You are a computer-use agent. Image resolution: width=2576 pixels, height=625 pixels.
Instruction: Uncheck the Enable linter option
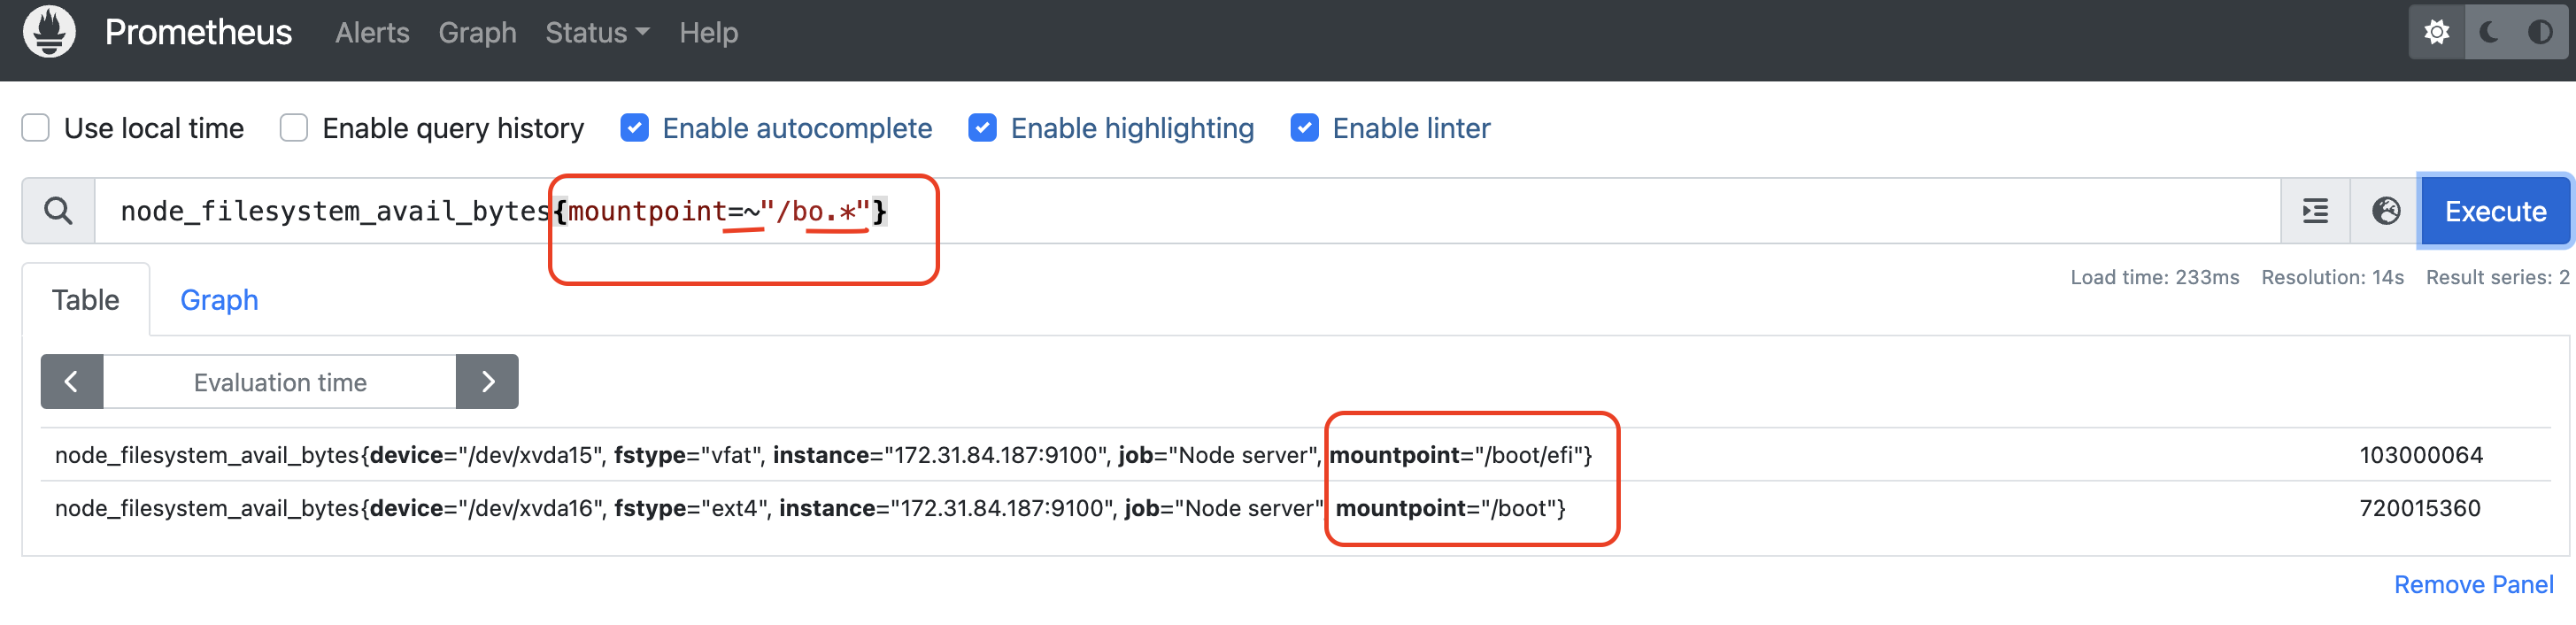(1304, 128)
